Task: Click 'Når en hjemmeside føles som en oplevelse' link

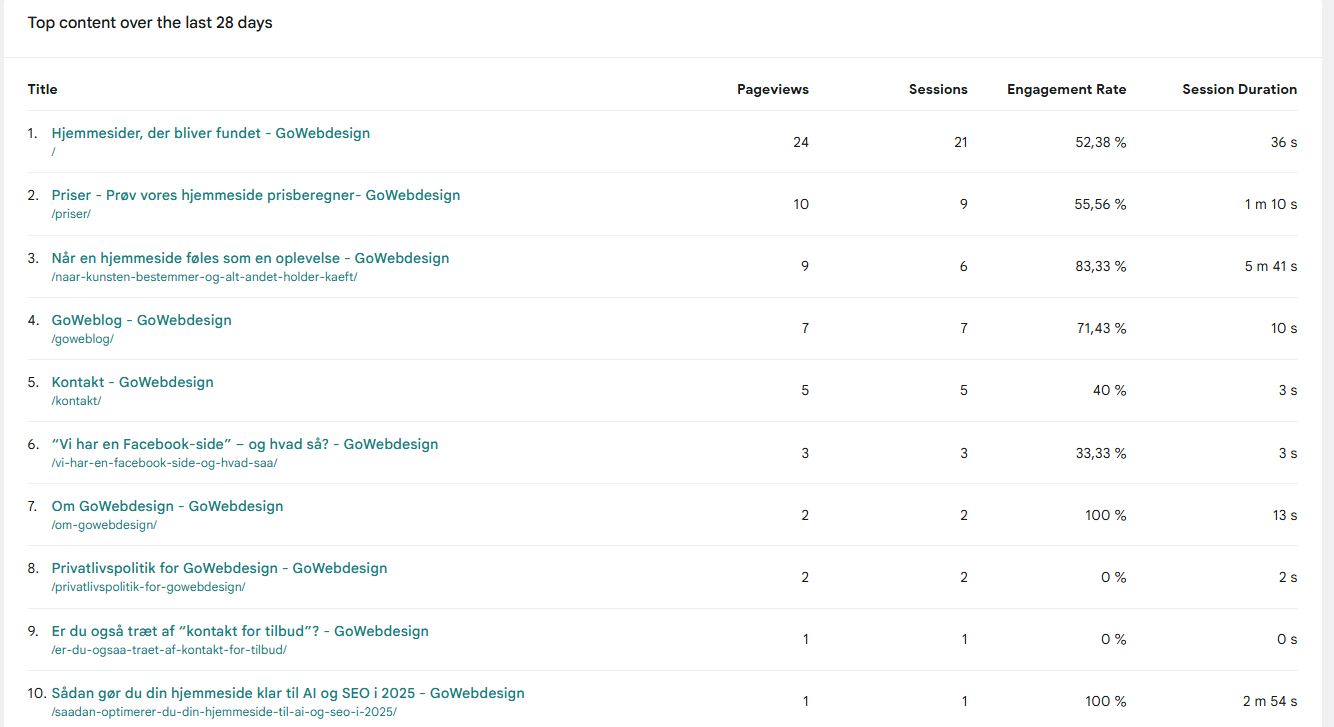Action: point(250,258)
